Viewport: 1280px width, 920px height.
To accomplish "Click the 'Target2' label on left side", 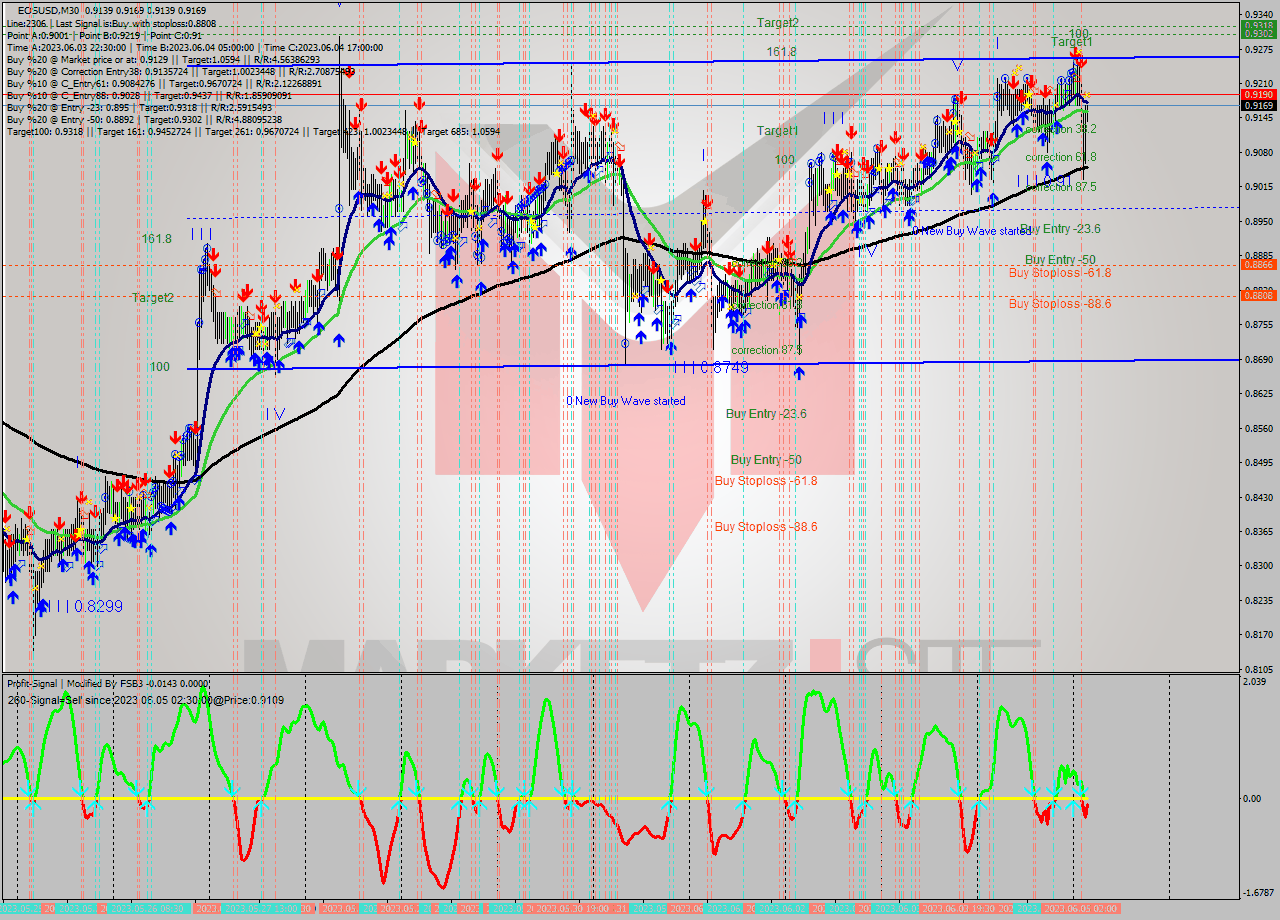I will 152,298.
